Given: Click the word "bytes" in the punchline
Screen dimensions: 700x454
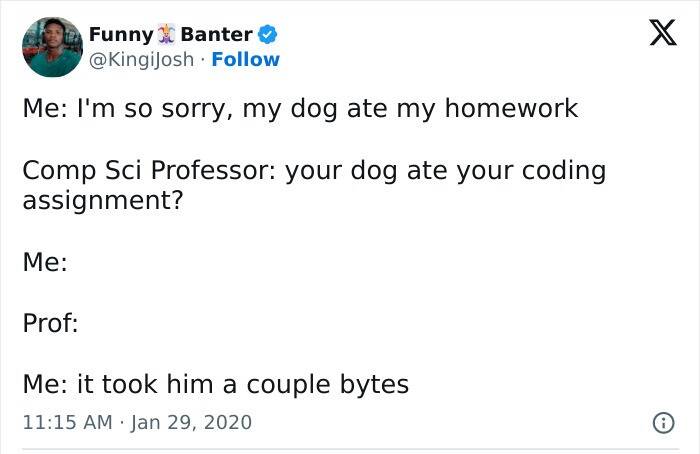Looking at the screenshot, I should tap(369, 385).
